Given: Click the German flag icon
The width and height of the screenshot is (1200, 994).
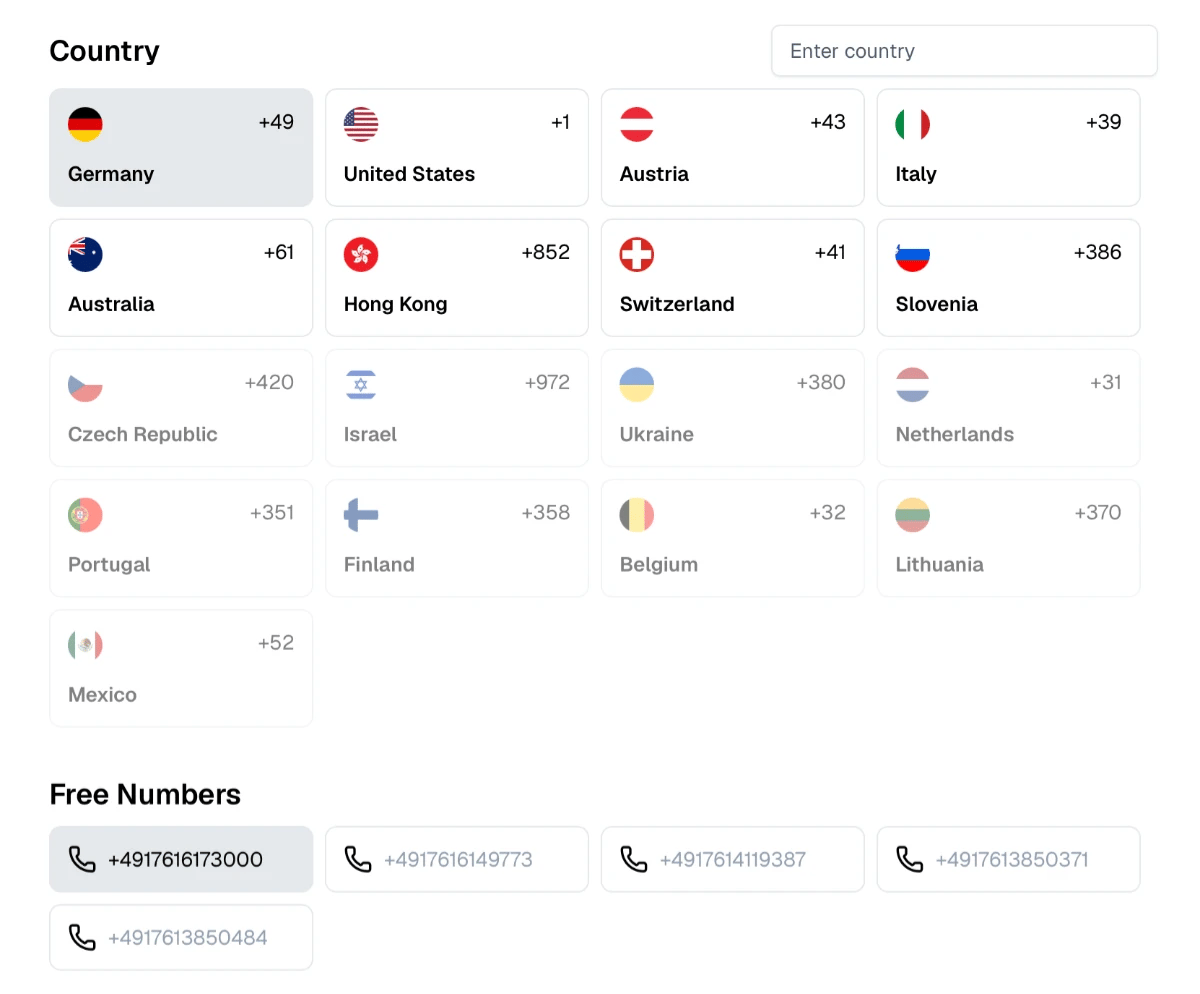Looking at the screenshot, I should click(x=85, y=125).
